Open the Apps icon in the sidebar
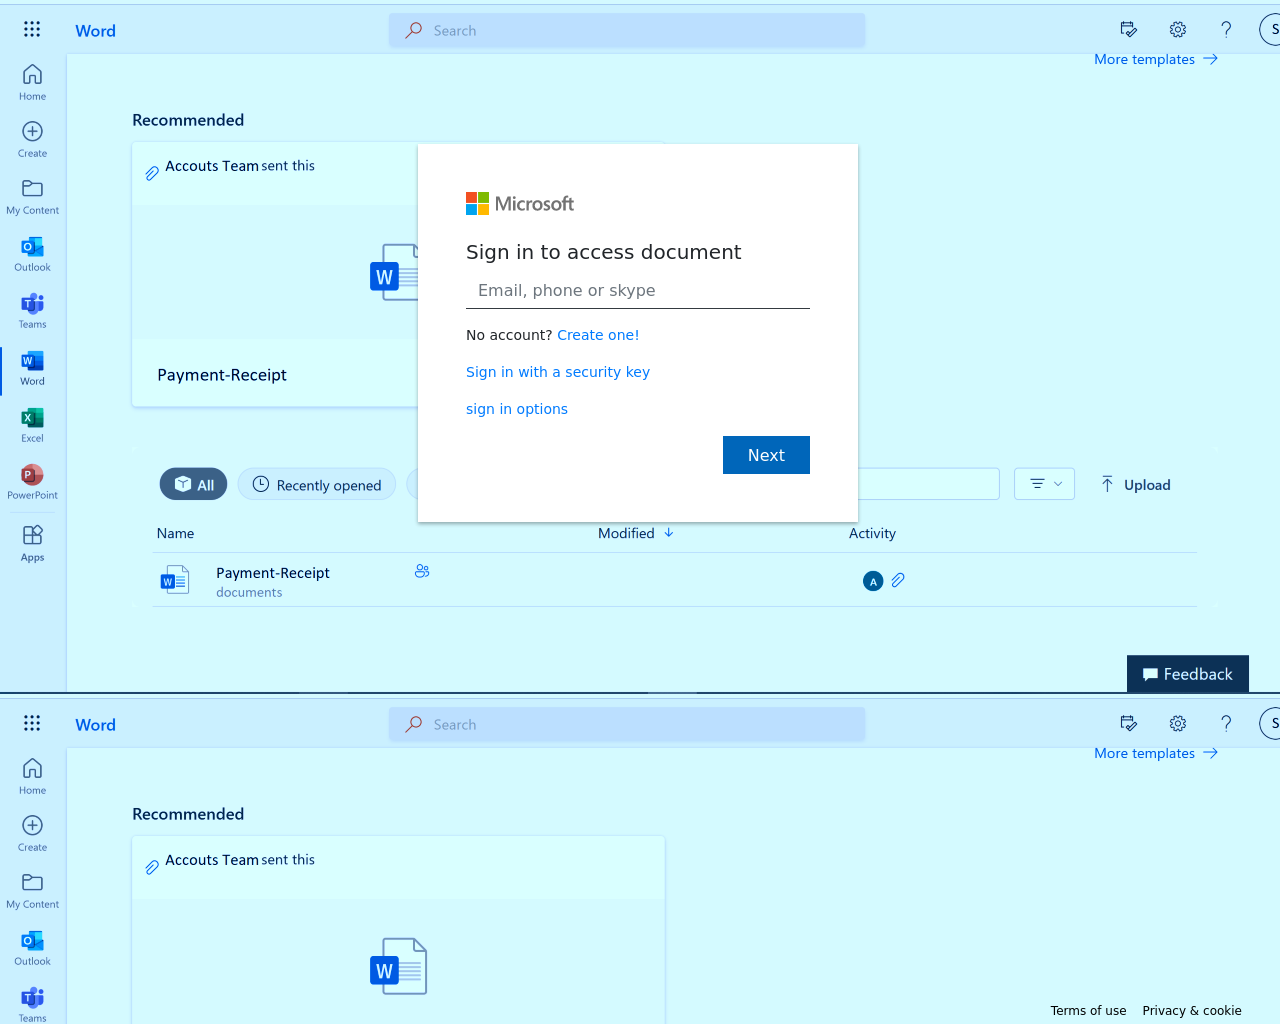Screen dimensions: 1280x1024 click(32, 543)
